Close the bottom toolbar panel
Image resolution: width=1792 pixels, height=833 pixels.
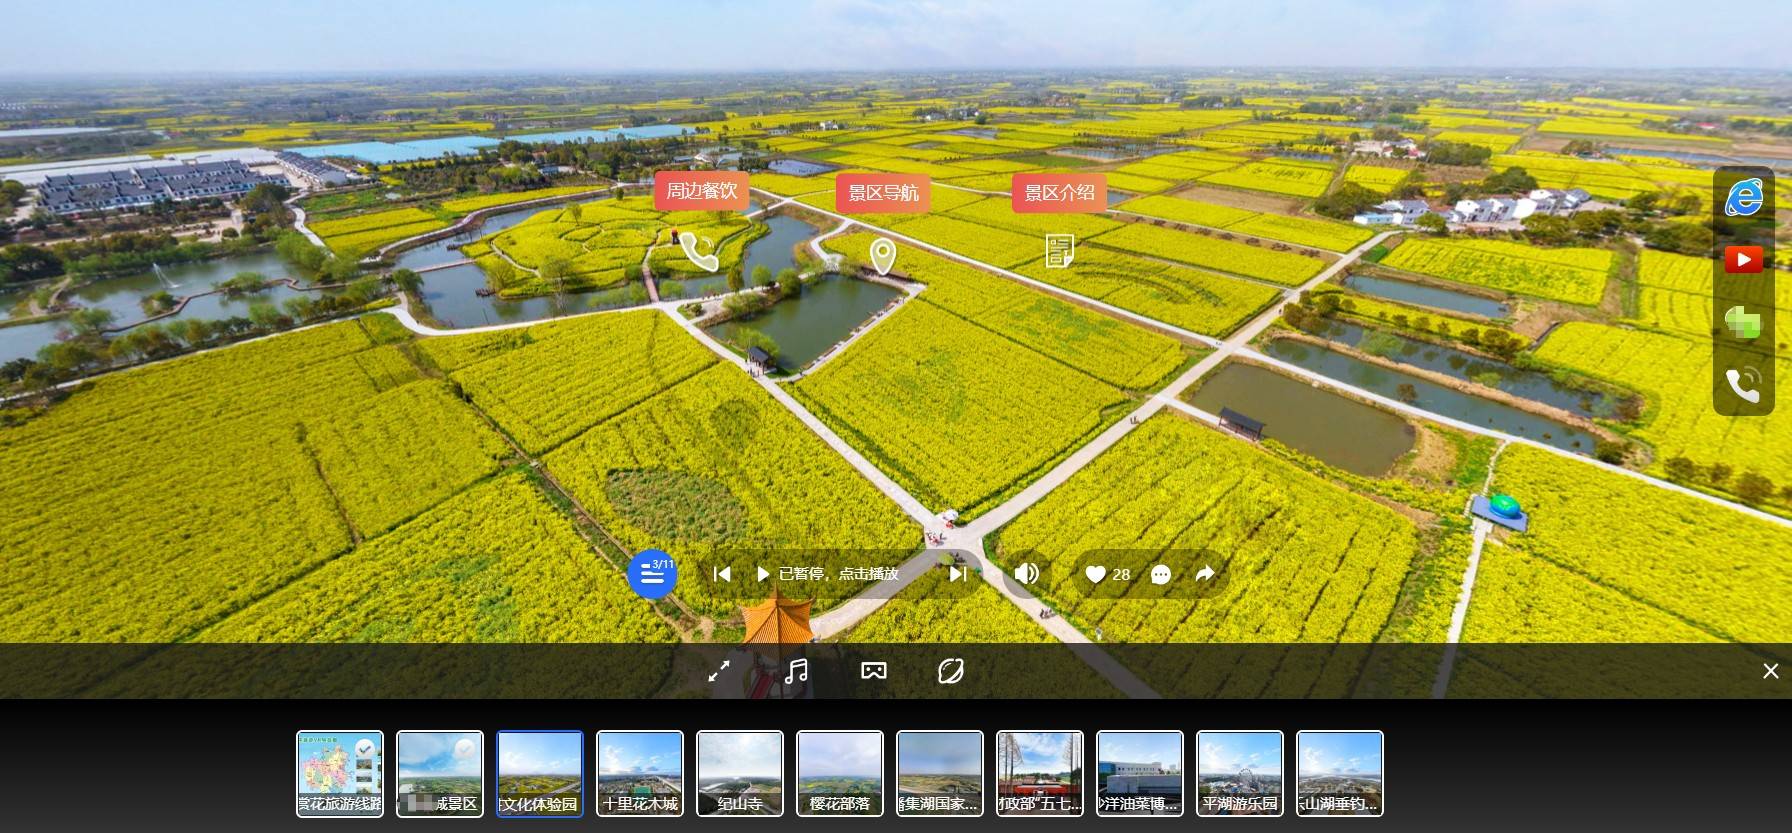pyautogui.click(x=1770, y=671)
